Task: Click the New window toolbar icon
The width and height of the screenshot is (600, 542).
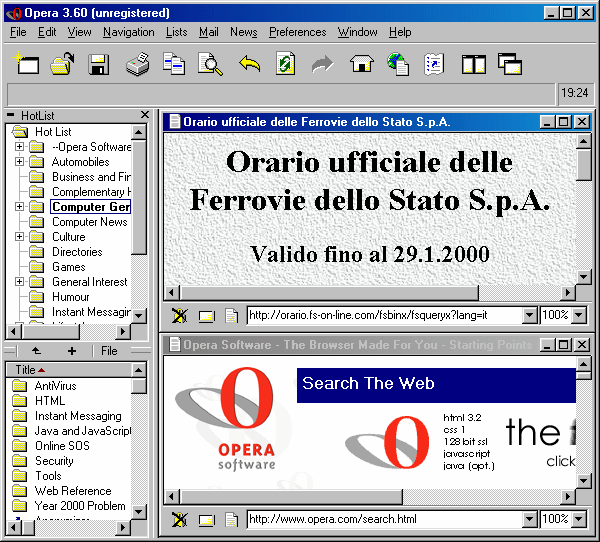Action: (x=28, y=65)
